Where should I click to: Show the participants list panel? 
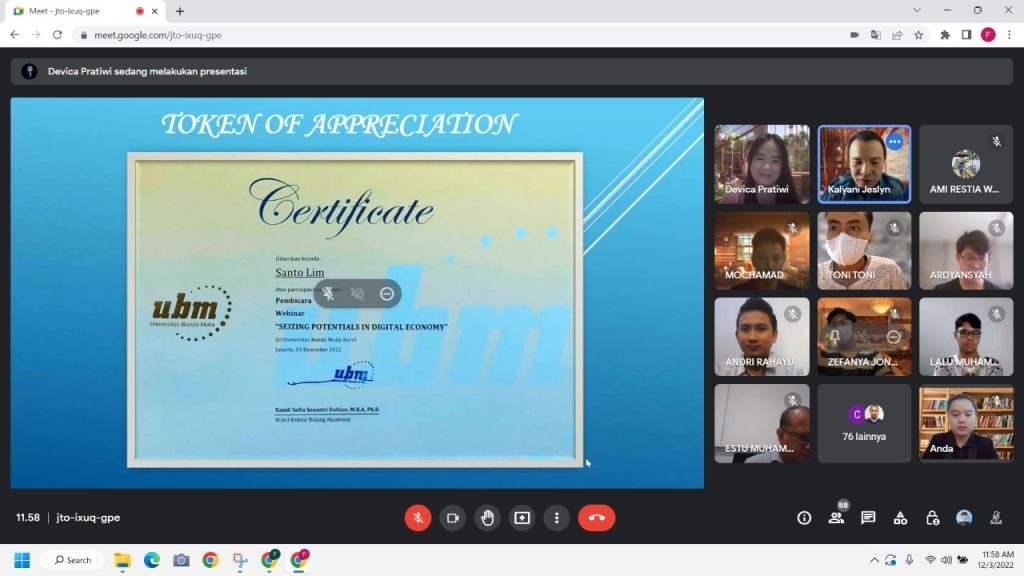coord(836,518)
